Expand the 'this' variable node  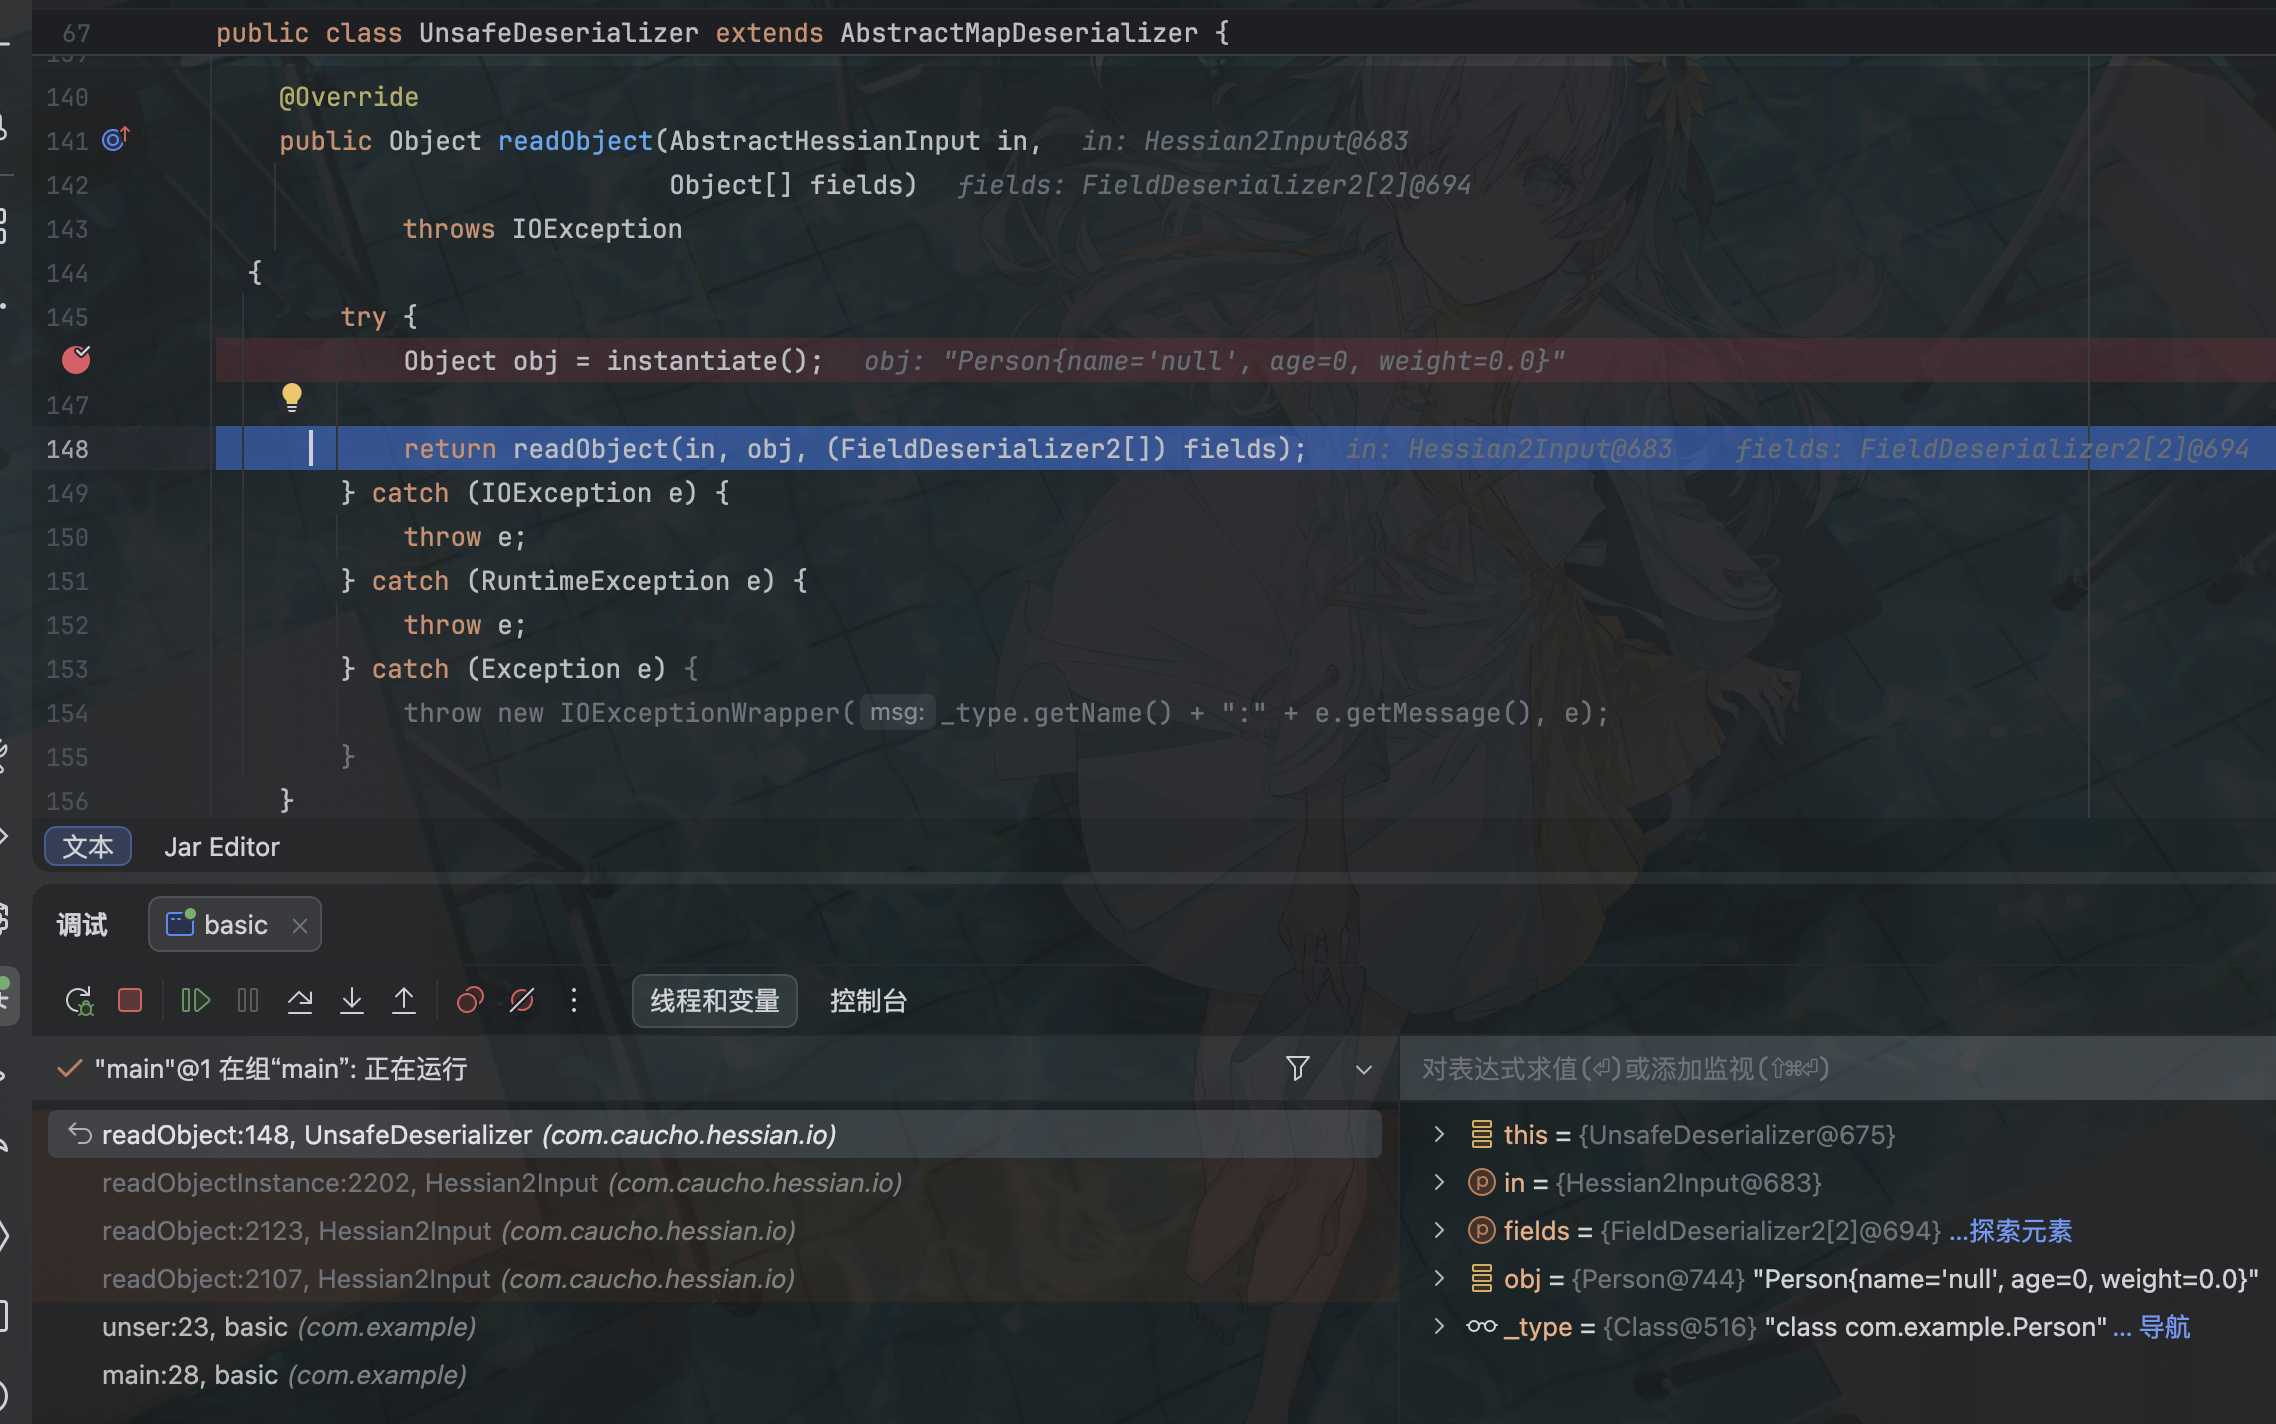click(1439, 1134)
